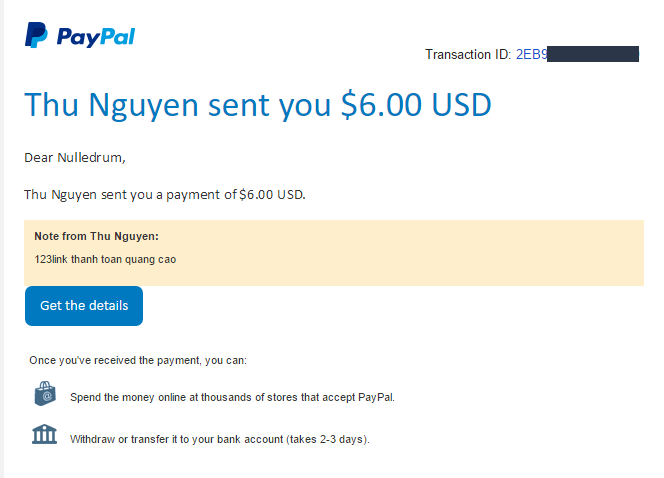Click the Dear Nulledrum greeting
Viewport: 664px width, 478px height.
coord(75,157)
